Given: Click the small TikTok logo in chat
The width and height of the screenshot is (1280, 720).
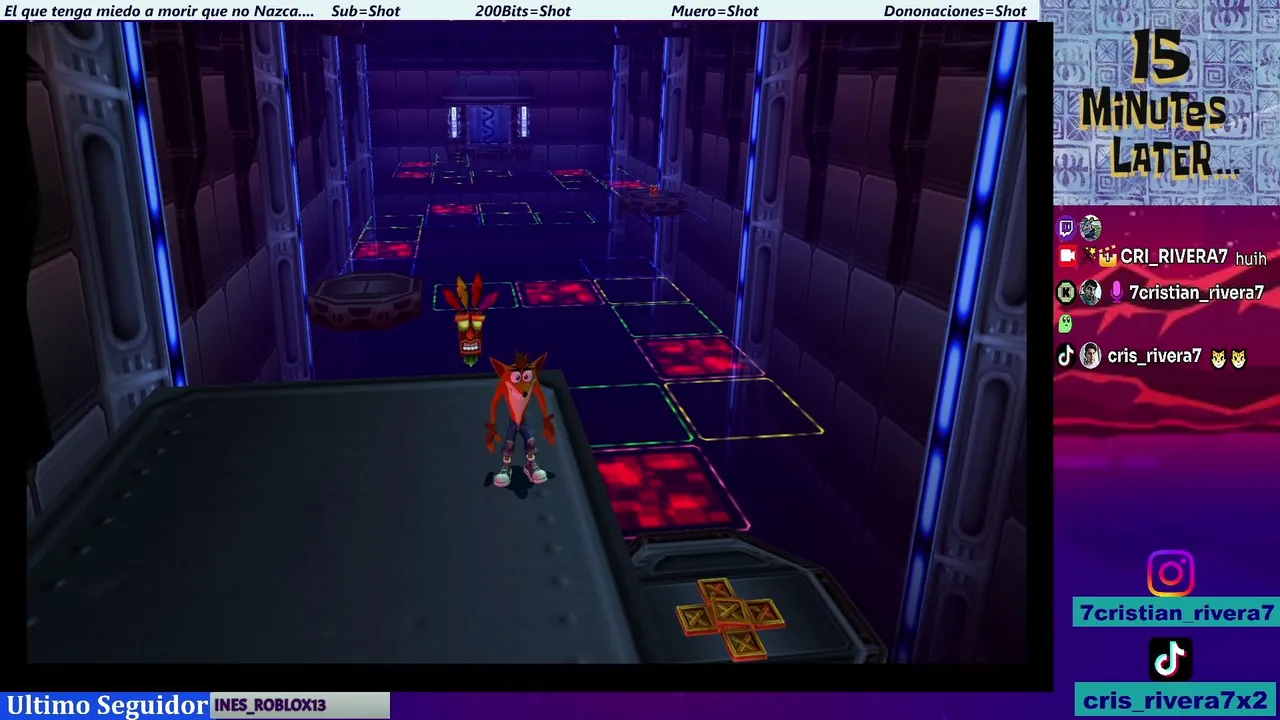Looking at the screenshot, I should [x=1066, y=356].
